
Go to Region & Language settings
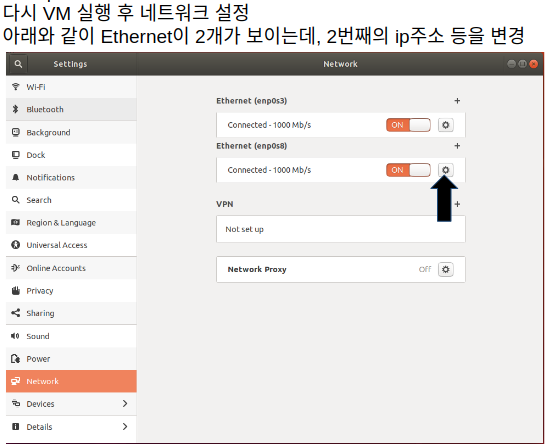pos(71,222)
